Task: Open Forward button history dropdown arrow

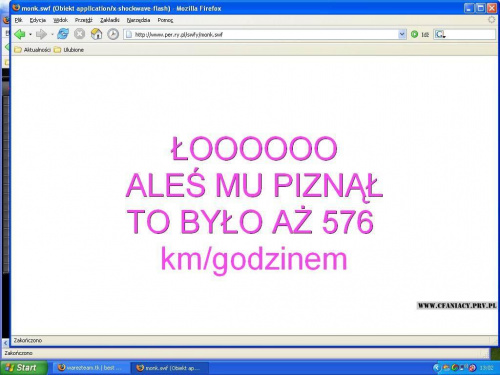Action: [52, 34]
